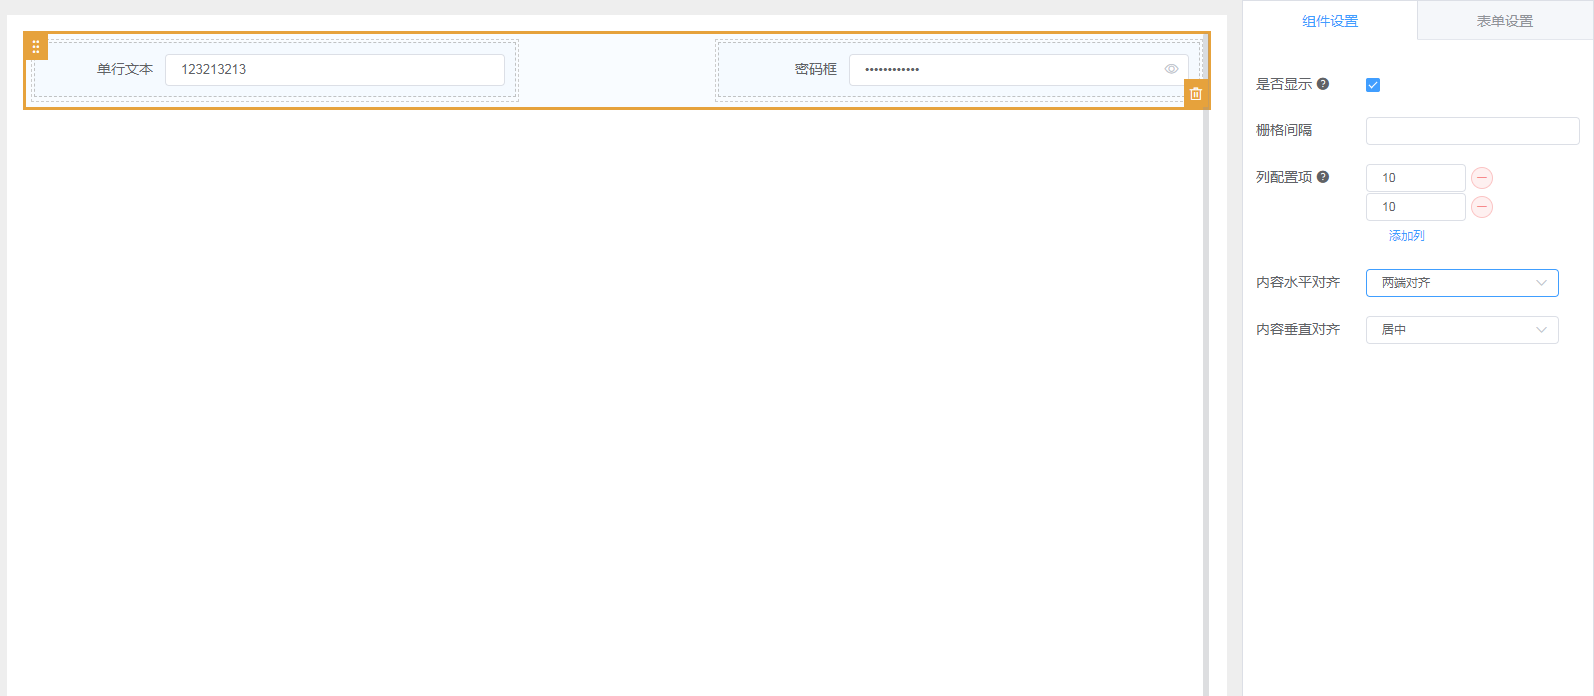Click the orange drag handle icon

coord(36,47)
